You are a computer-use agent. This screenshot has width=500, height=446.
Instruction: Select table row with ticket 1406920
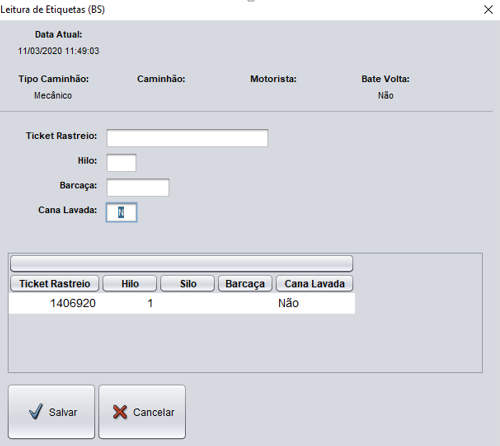point(182,303)
